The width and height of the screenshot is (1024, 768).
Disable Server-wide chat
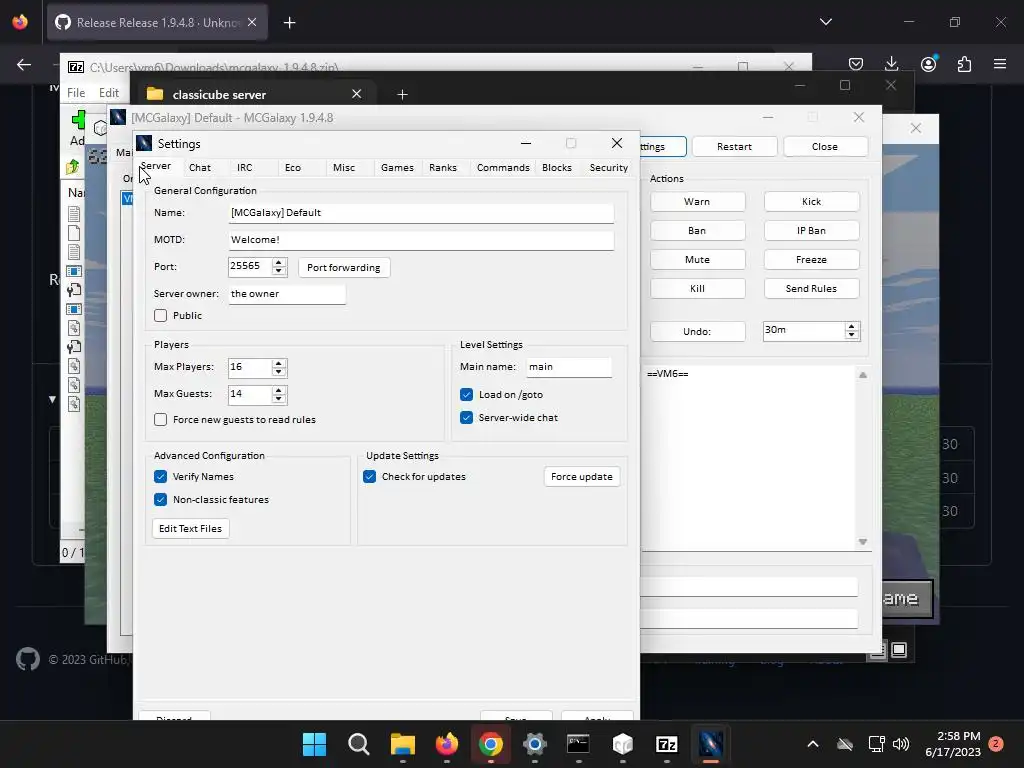(x=466, y=417)
